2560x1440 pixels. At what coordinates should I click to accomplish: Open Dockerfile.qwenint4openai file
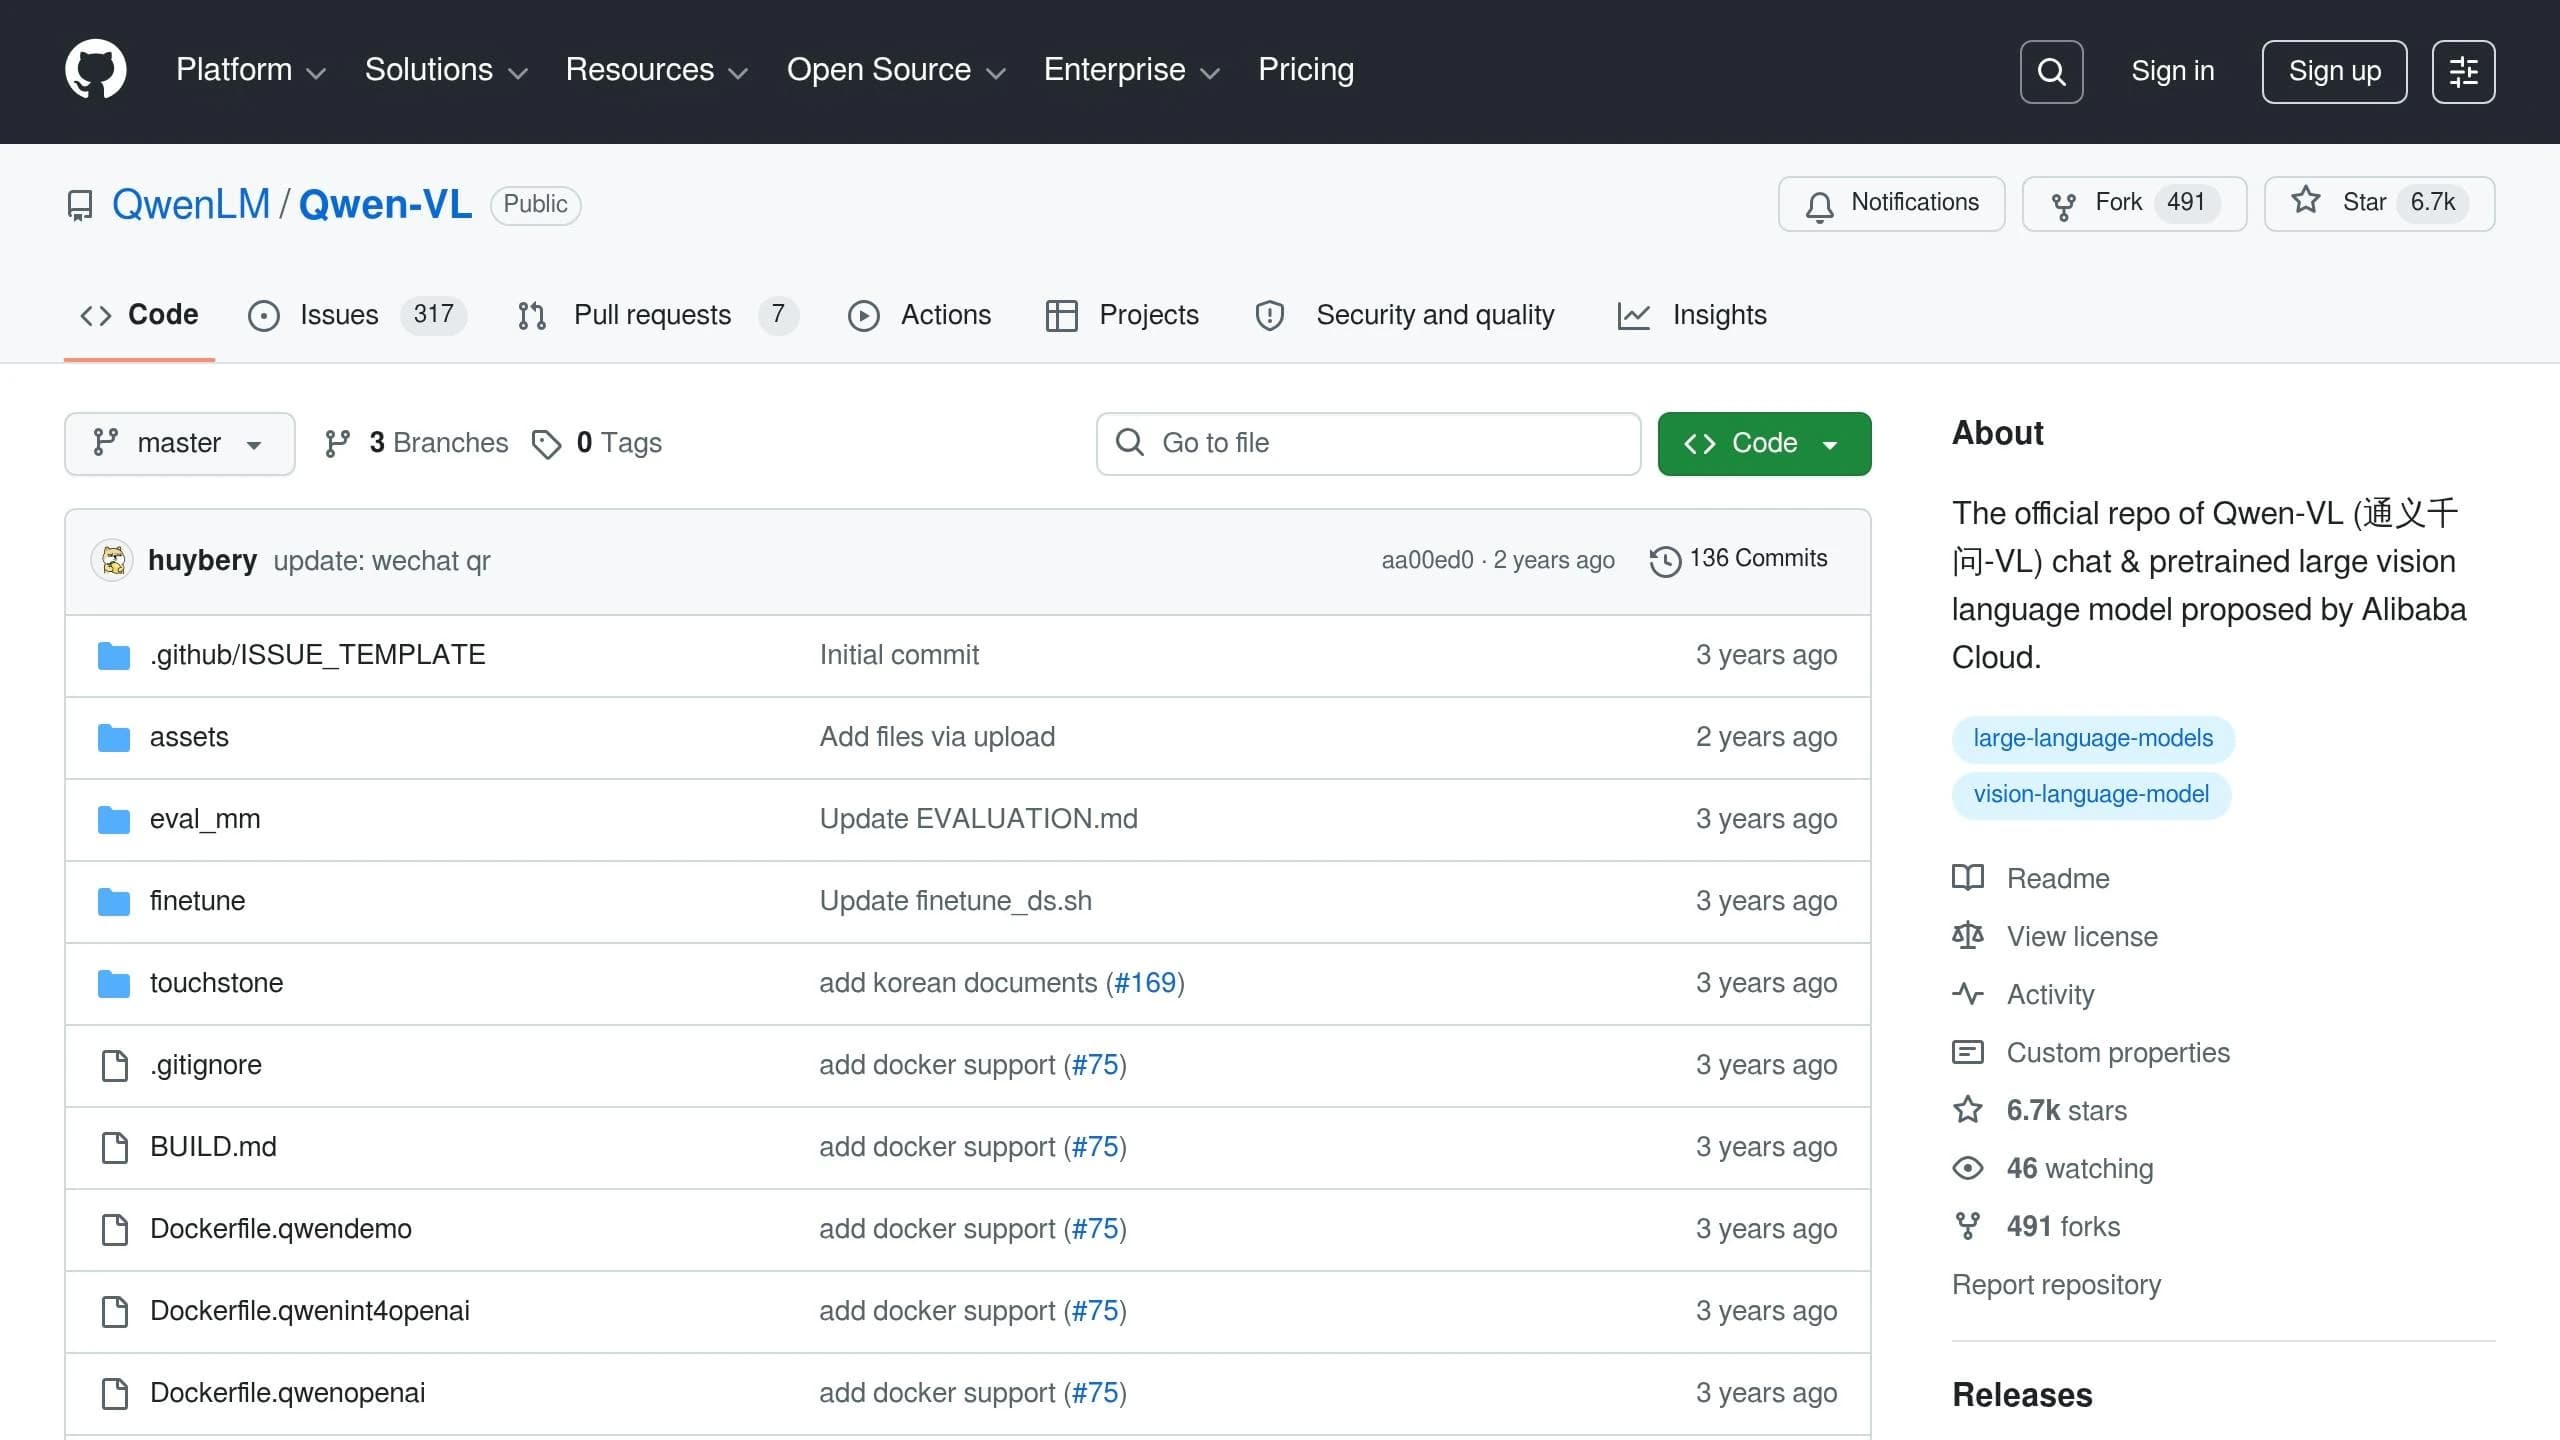310,1311
